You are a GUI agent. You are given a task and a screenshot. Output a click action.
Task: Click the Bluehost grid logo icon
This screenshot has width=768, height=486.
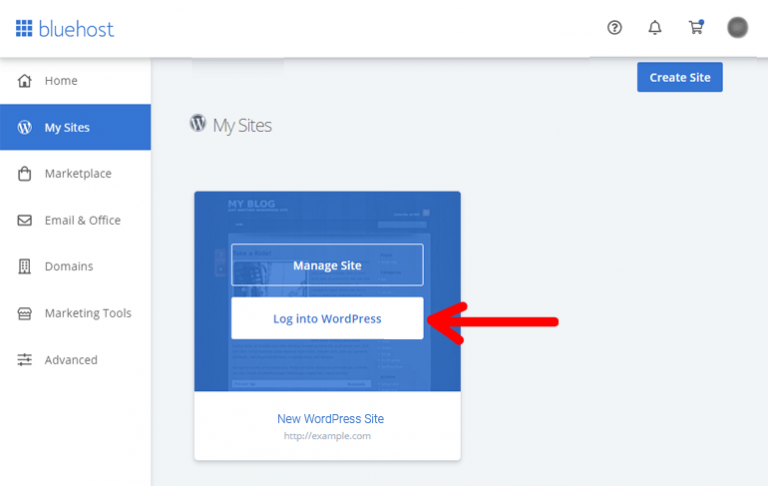pos(24,28)
